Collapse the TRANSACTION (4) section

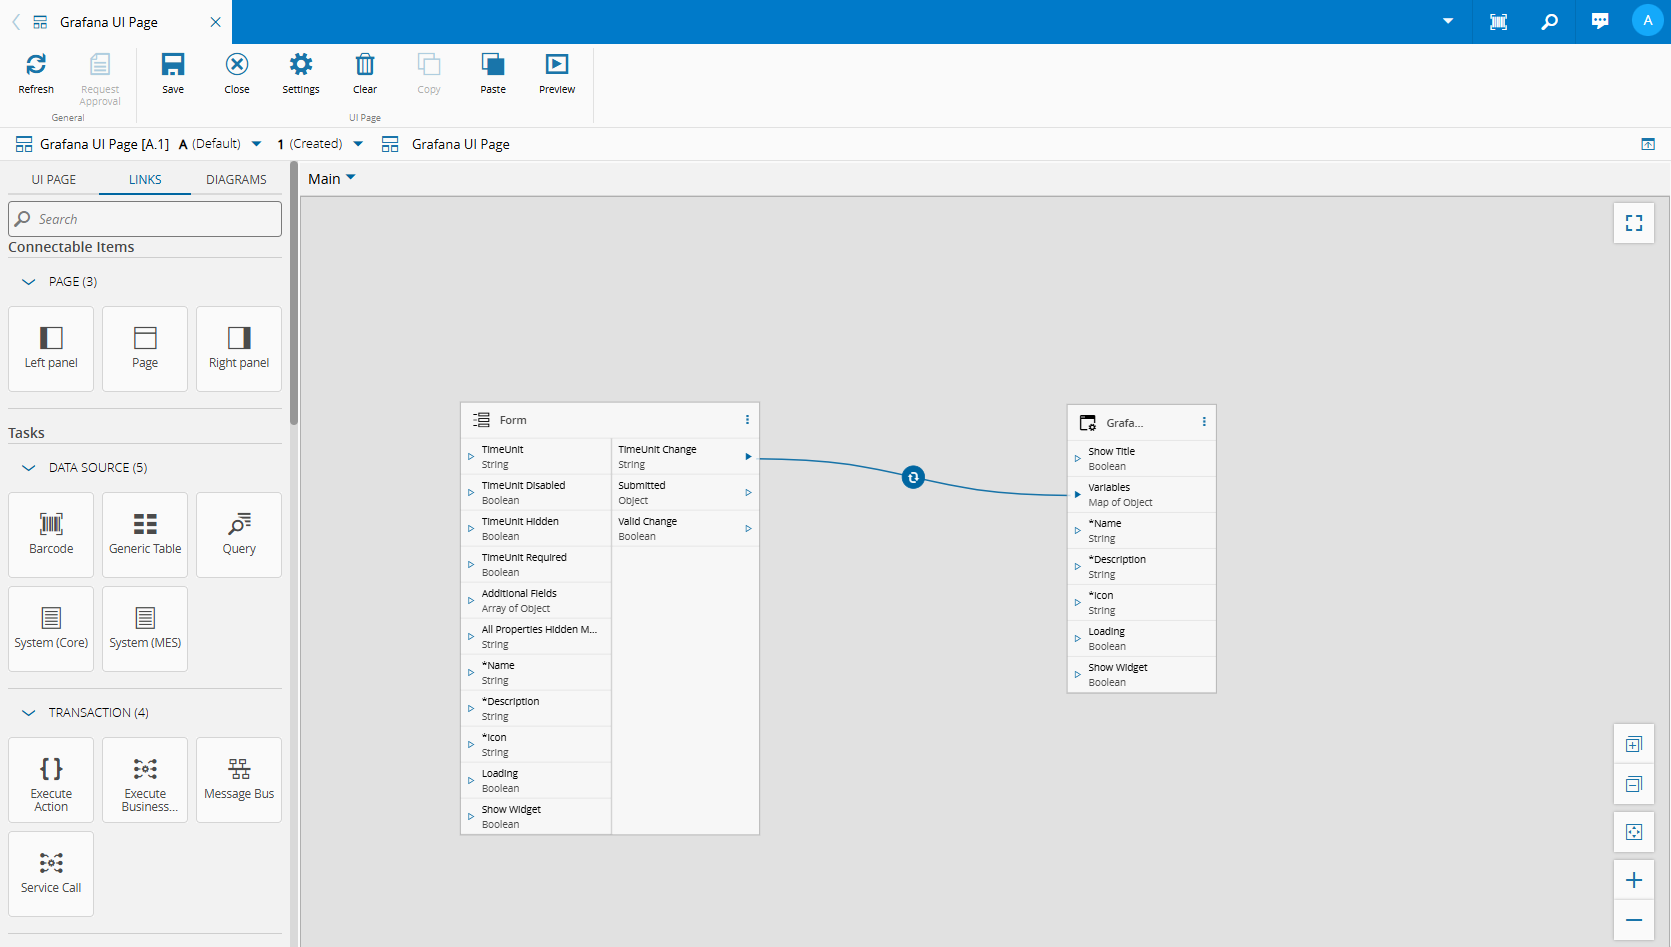[x=29, y=713]
